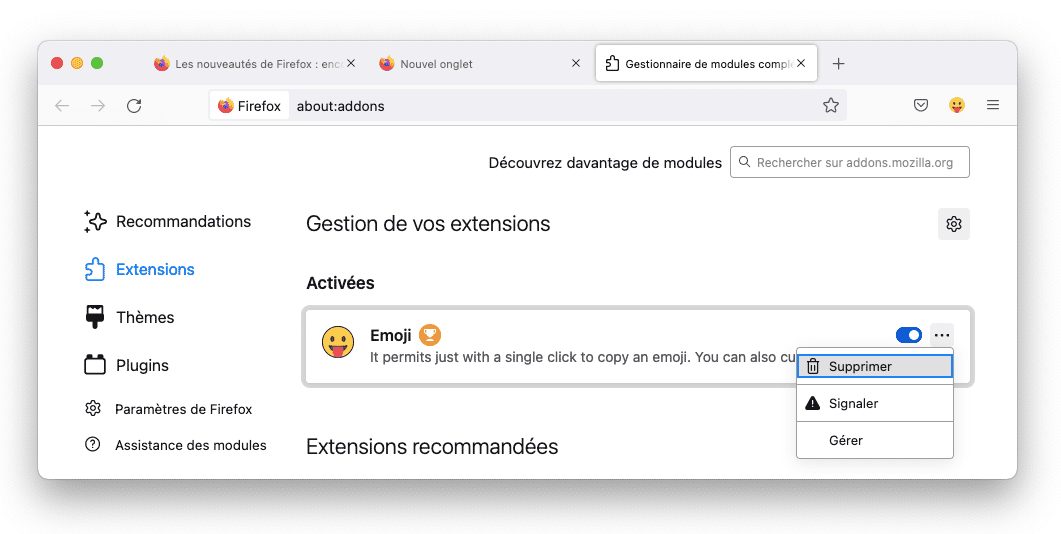This screenshot has height=534, width=1061.
Task: Click the macOS green fullscreen window button
Action: [97, 63]
